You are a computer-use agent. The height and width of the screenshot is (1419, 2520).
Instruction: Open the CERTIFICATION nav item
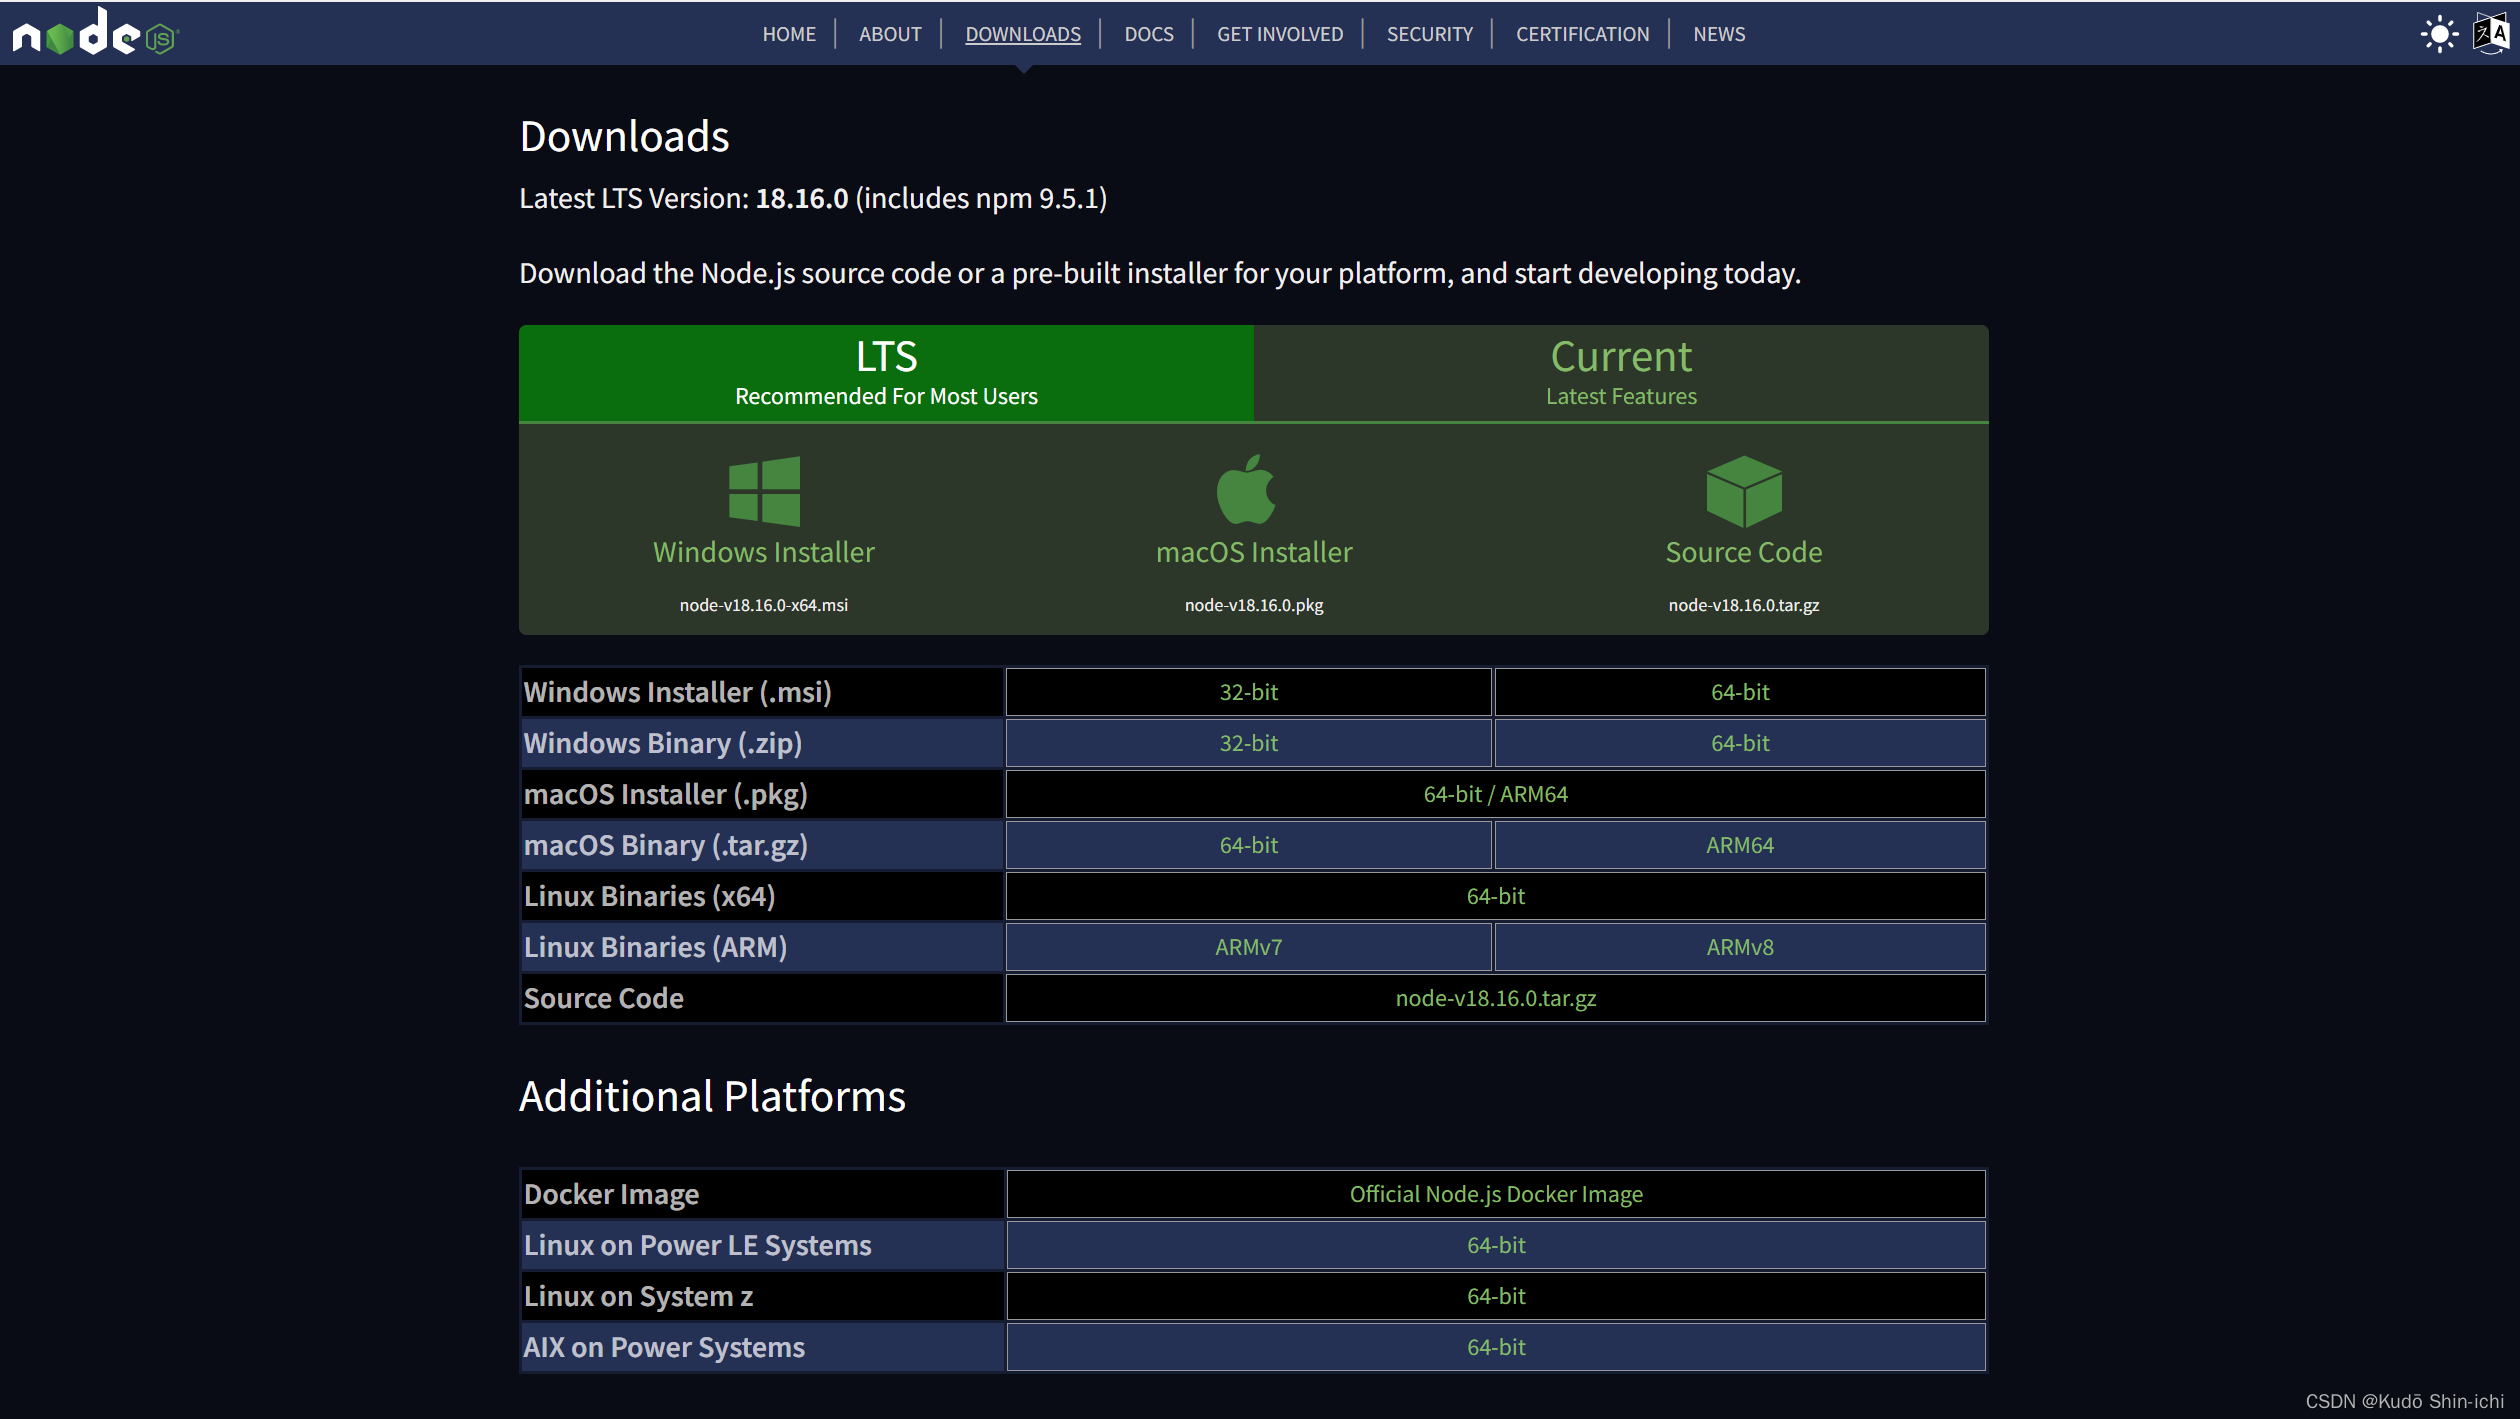1583,34
